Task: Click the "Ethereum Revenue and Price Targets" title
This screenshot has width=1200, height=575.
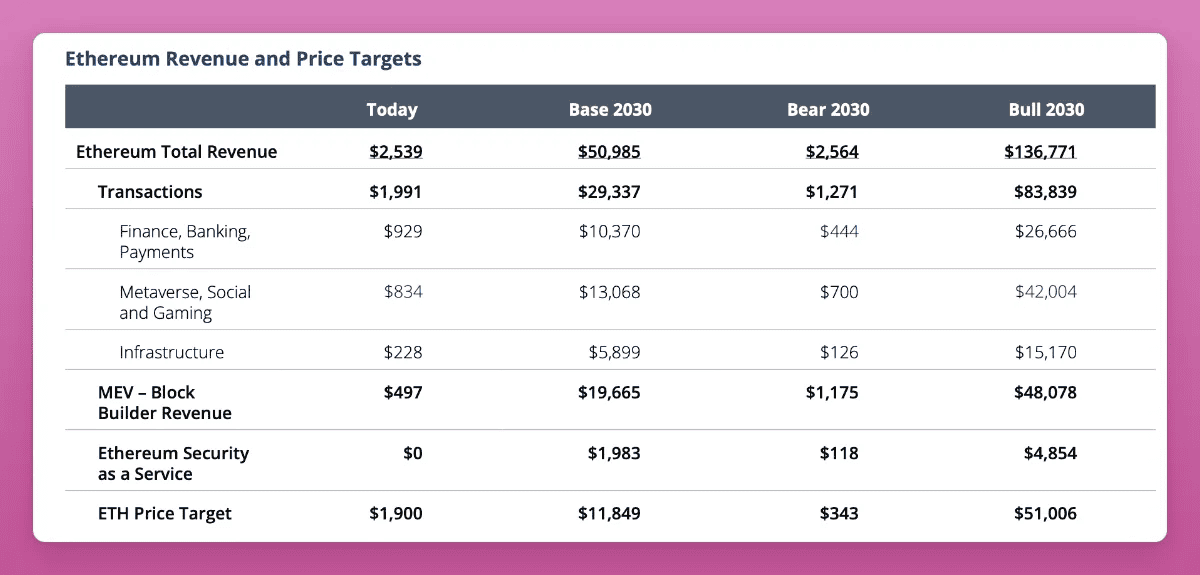Action: click(x=243, y=59)
